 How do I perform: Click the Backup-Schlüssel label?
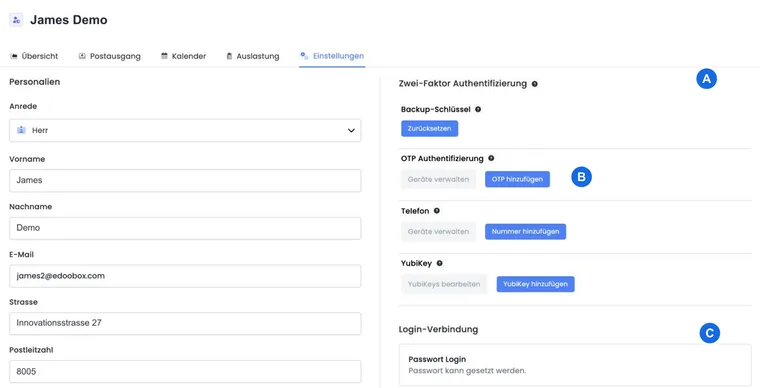click(x=436, y=109)
